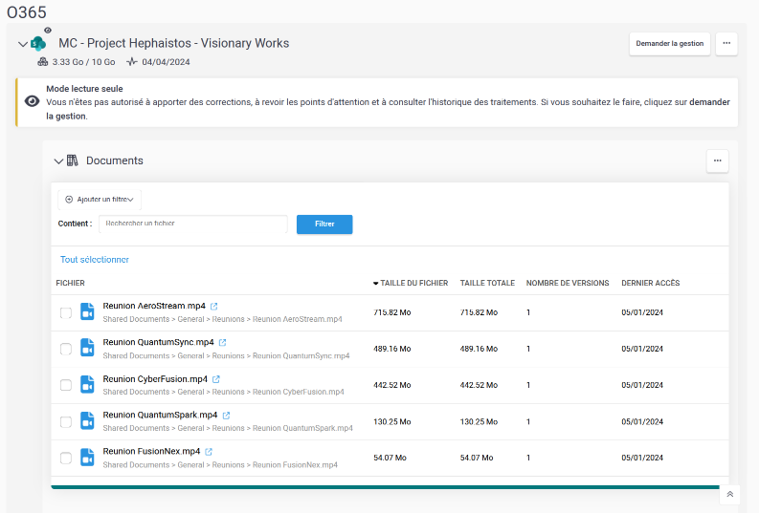Tick the Reunion FusionNex.mp4 checkbox
This screenshot has height=513, width=759.
coord(66,458)
